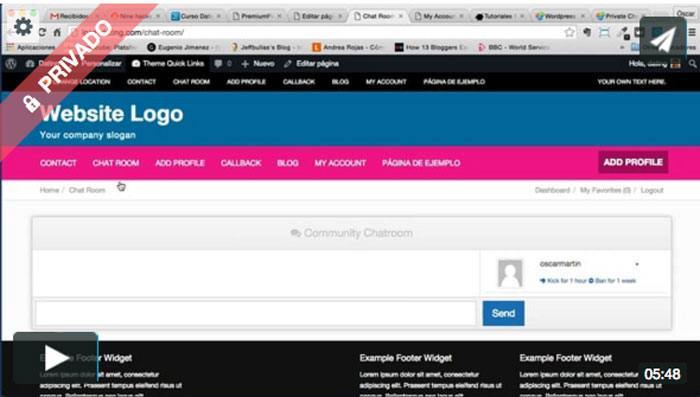Open CONTACT in the pink navigation bar
700x397 pixels.
click(58, 163)
